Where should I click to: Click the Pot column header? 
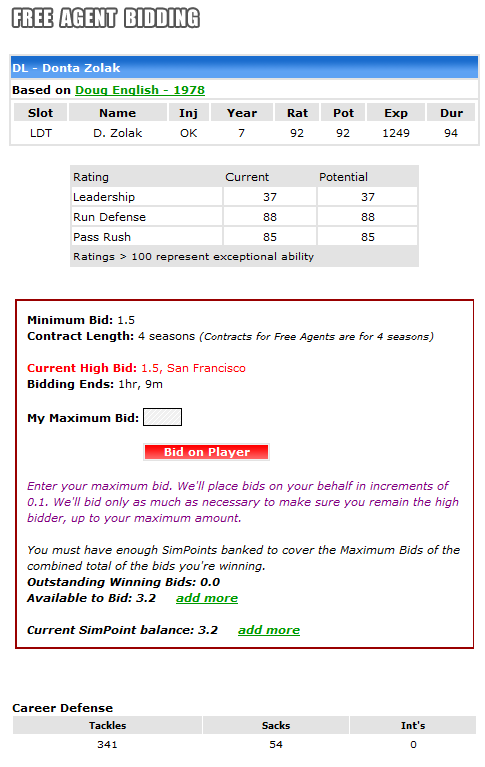point(343,113)
